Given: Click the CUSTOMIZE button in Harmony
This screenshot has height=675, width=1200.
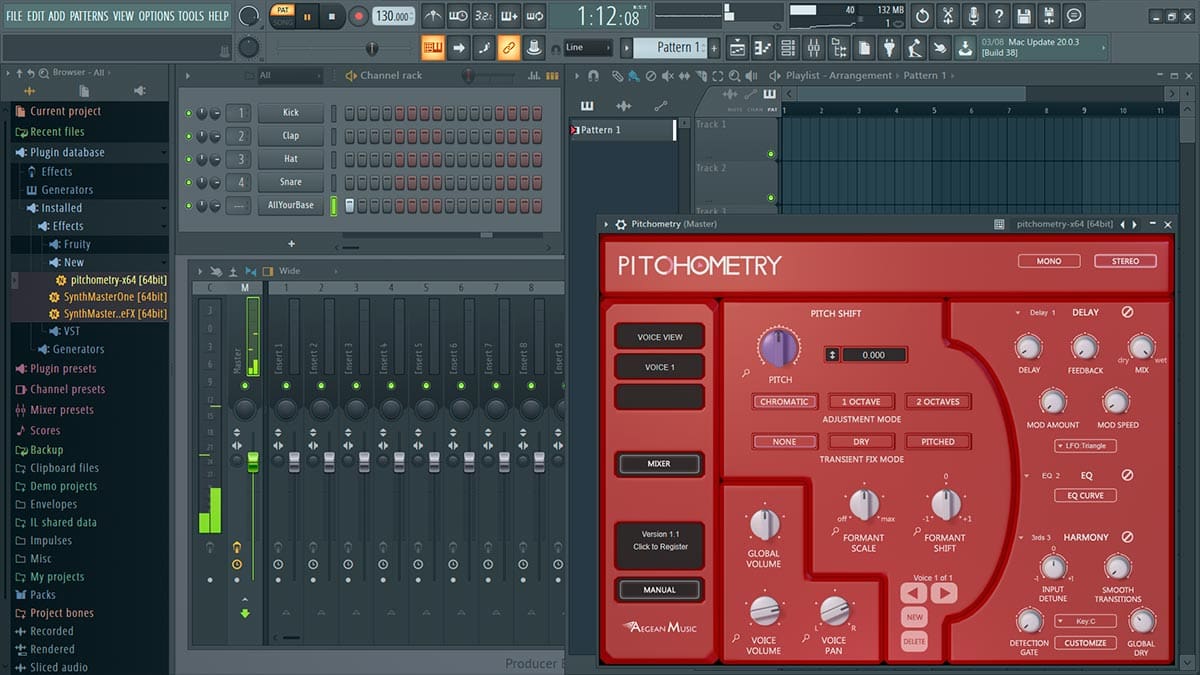Looking at the screenshot, I should tap(1085, 643).
